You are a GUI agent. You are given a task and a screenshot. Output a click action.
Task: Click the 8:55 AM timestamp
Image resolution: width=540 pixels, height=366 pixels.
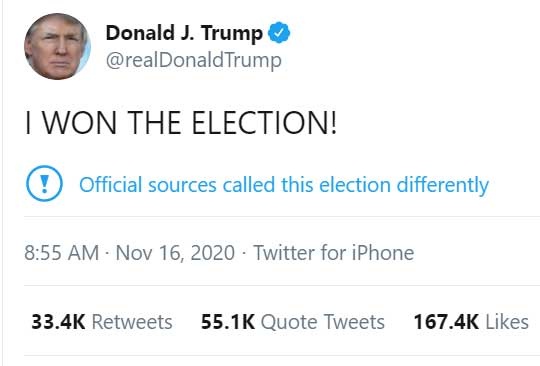(61, 253)
